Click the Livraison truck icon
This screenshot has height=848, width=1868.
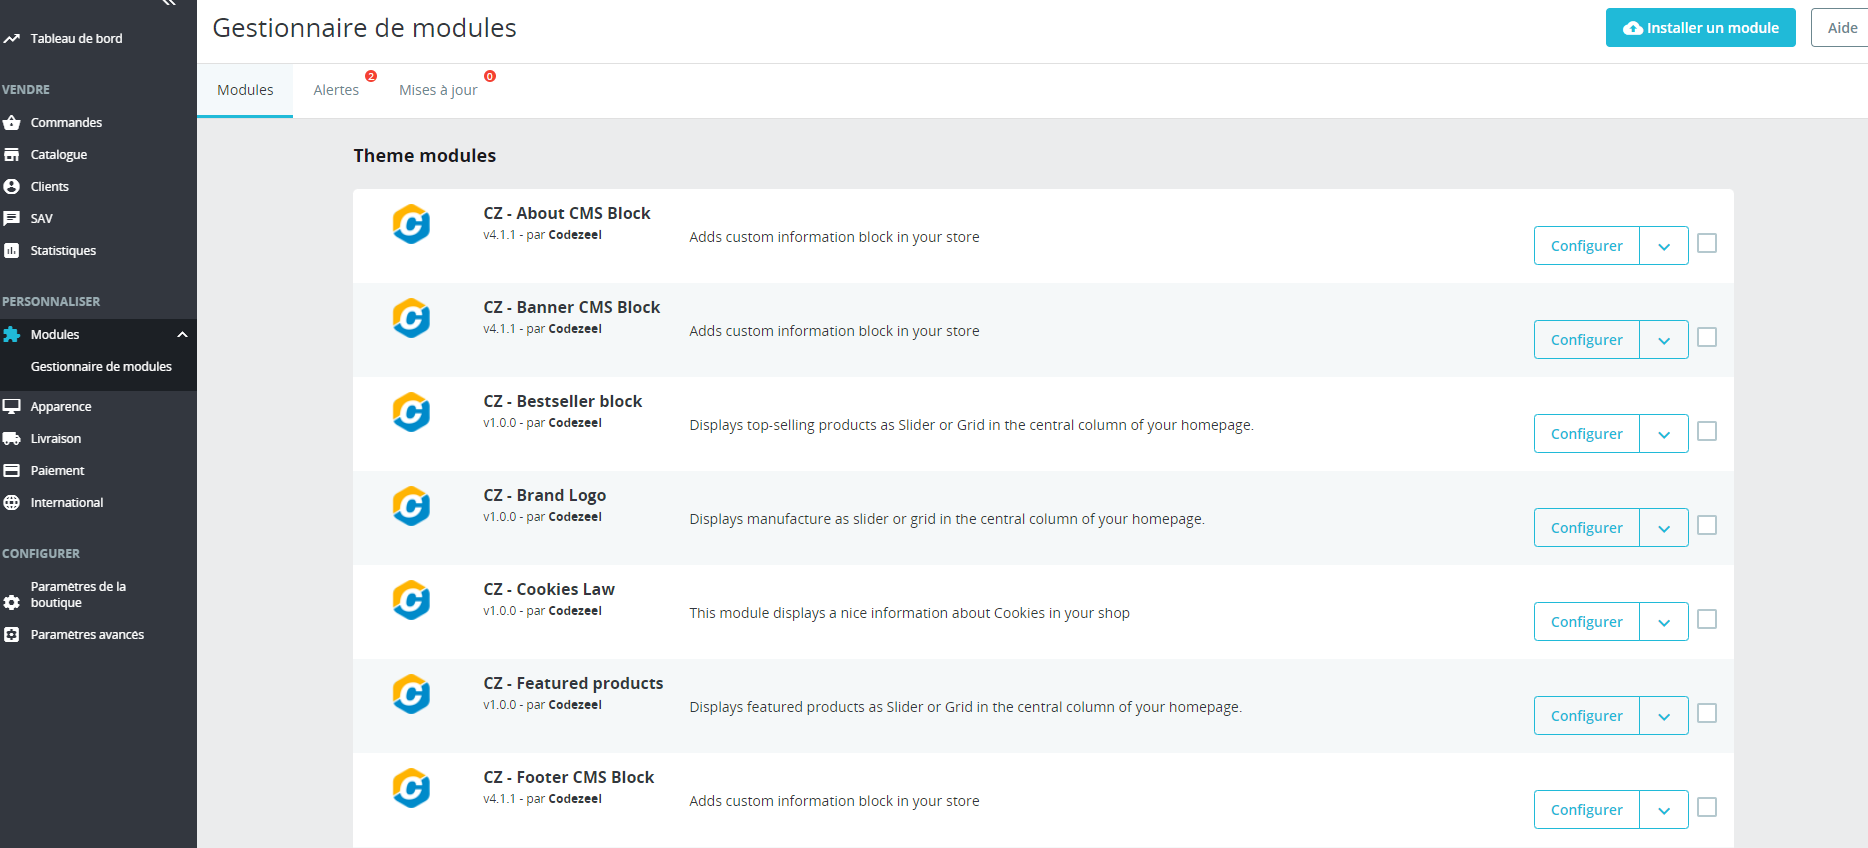click(12, 439)
